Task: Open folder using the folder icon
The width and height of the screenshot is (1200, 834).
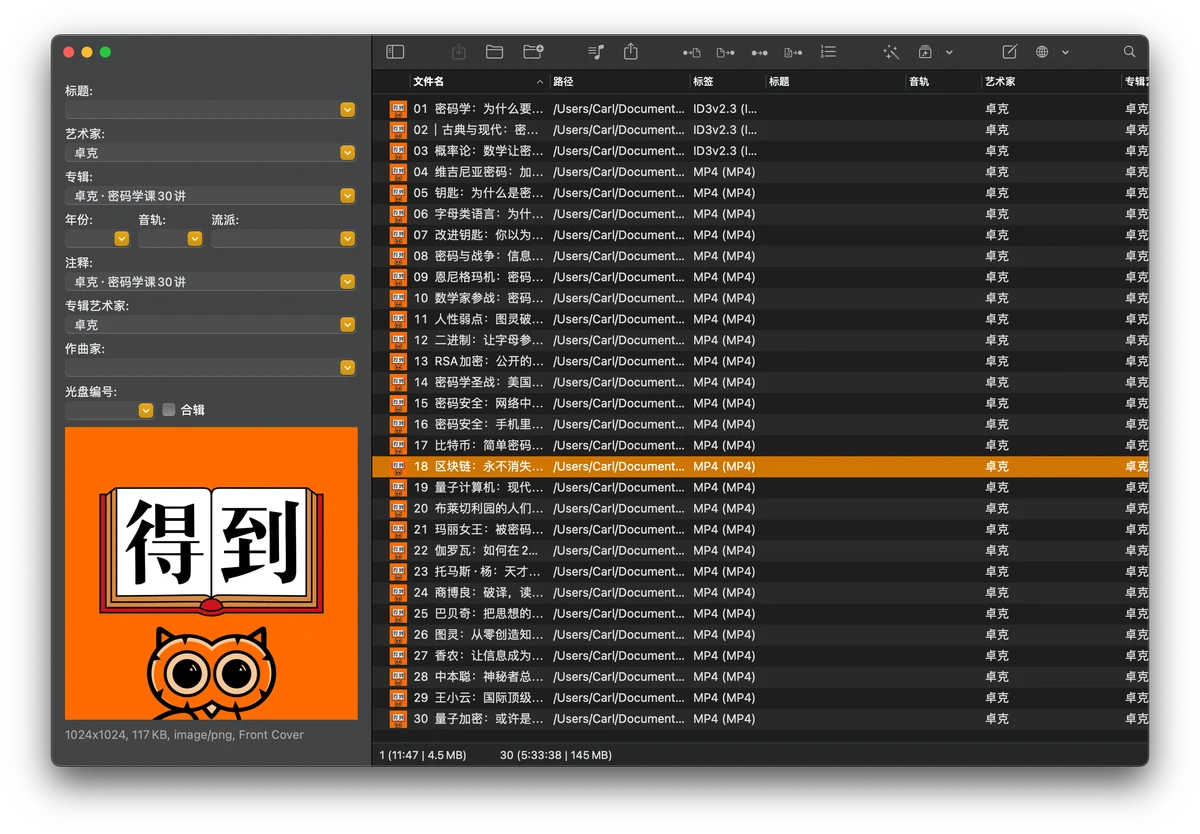Action: pos(494,52)
